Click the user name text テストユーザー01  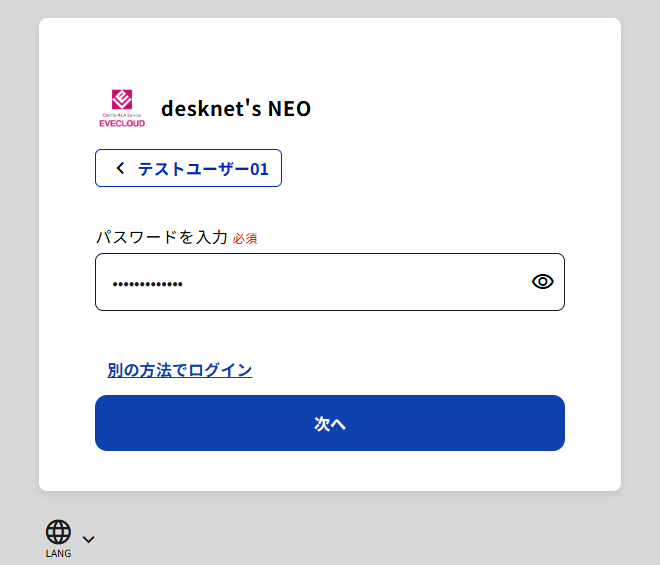pos(203,168)
